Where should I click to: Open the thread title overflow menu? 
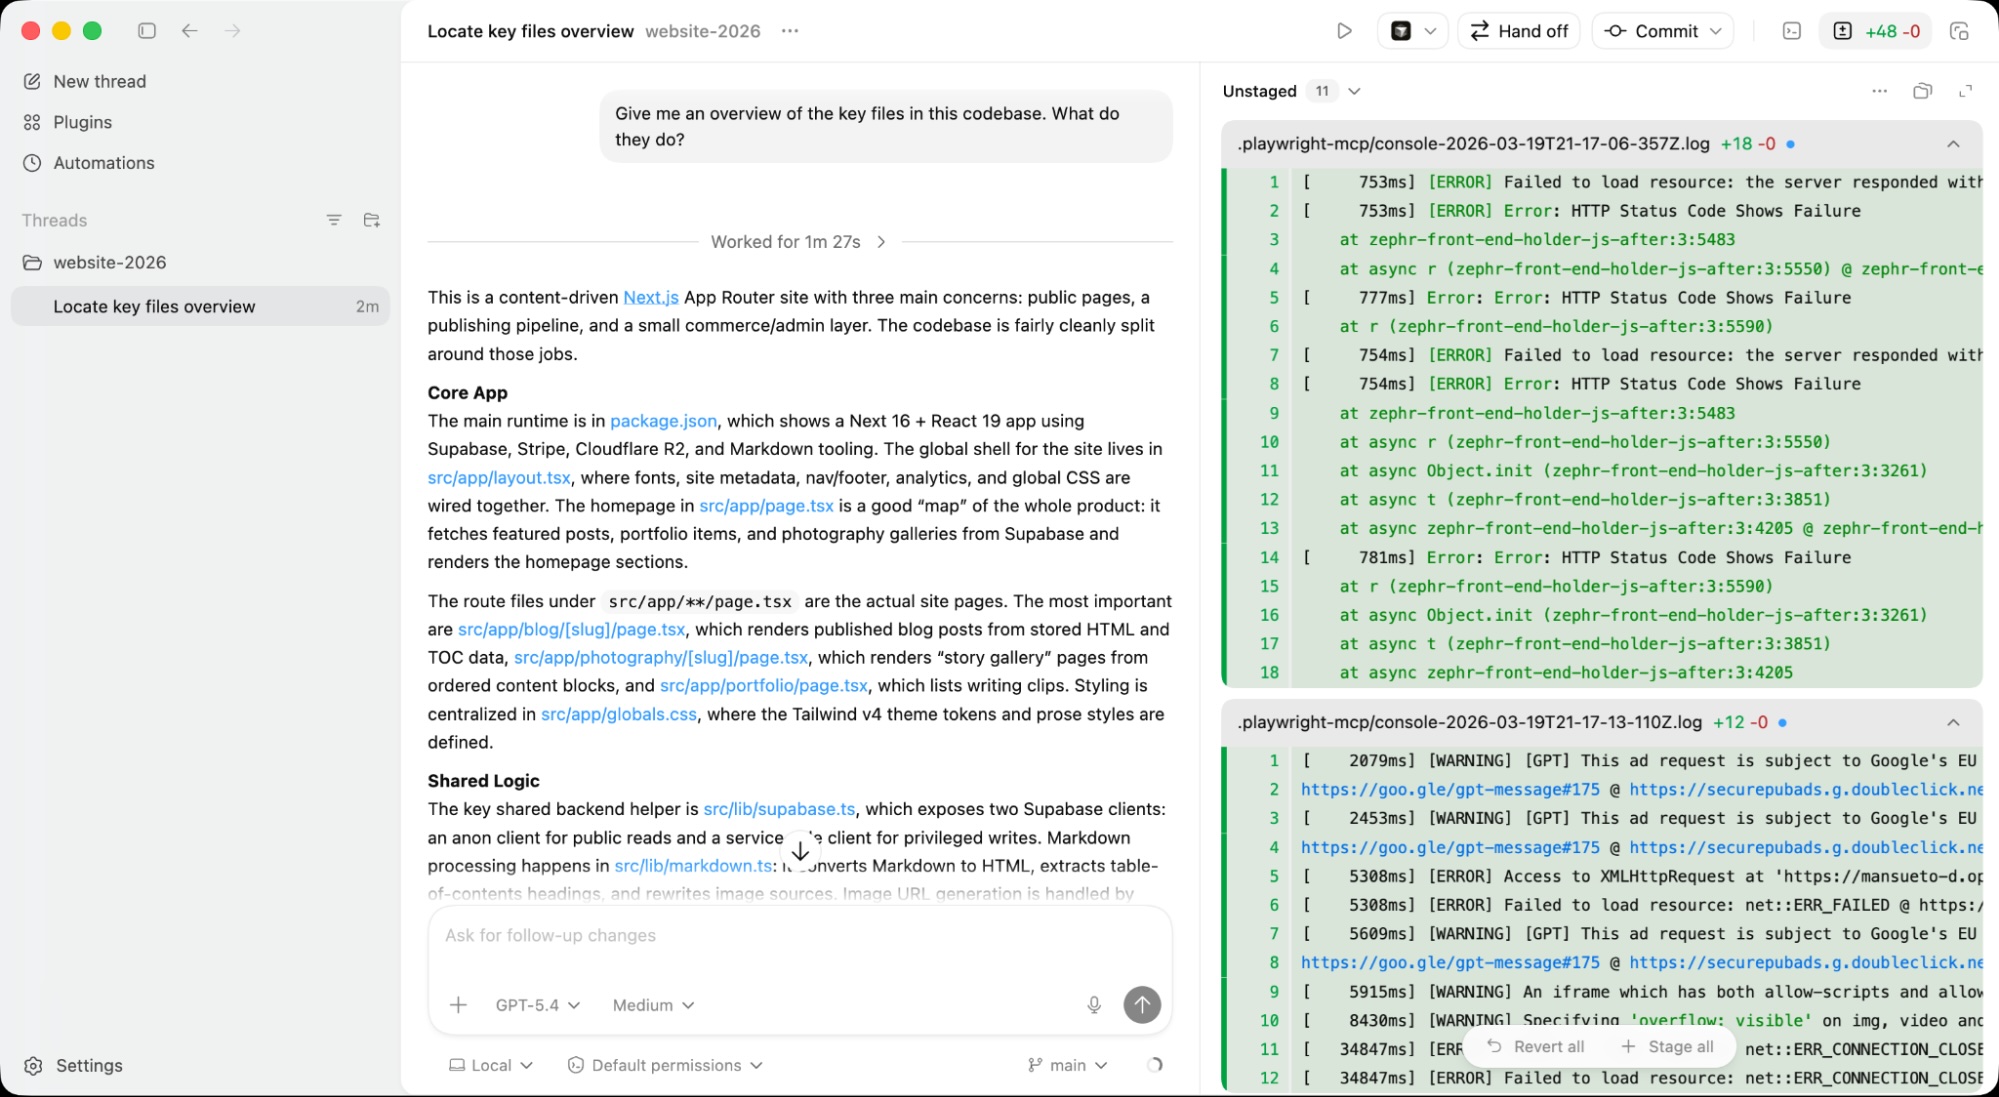pyautogui.click(x=789, y=31)
